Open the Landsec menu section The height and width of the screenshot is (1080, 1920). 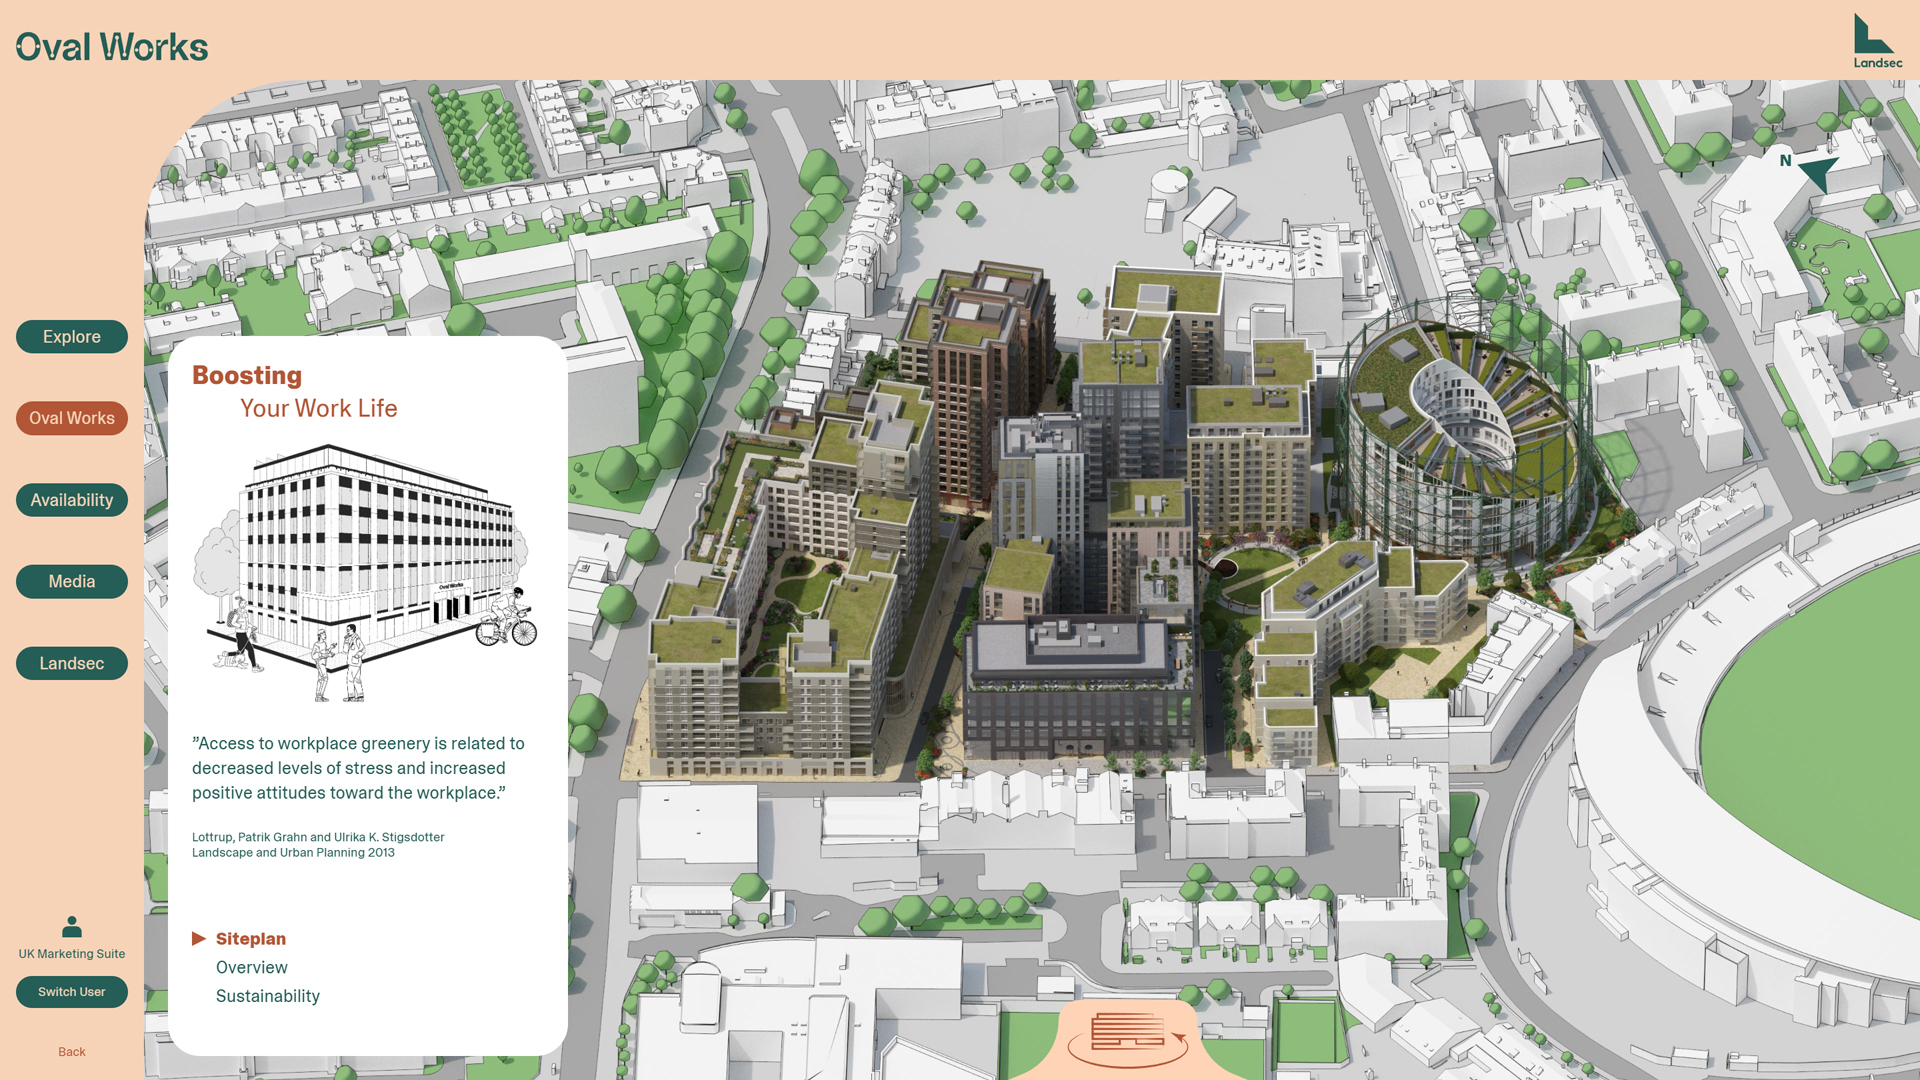click(72, 664)
